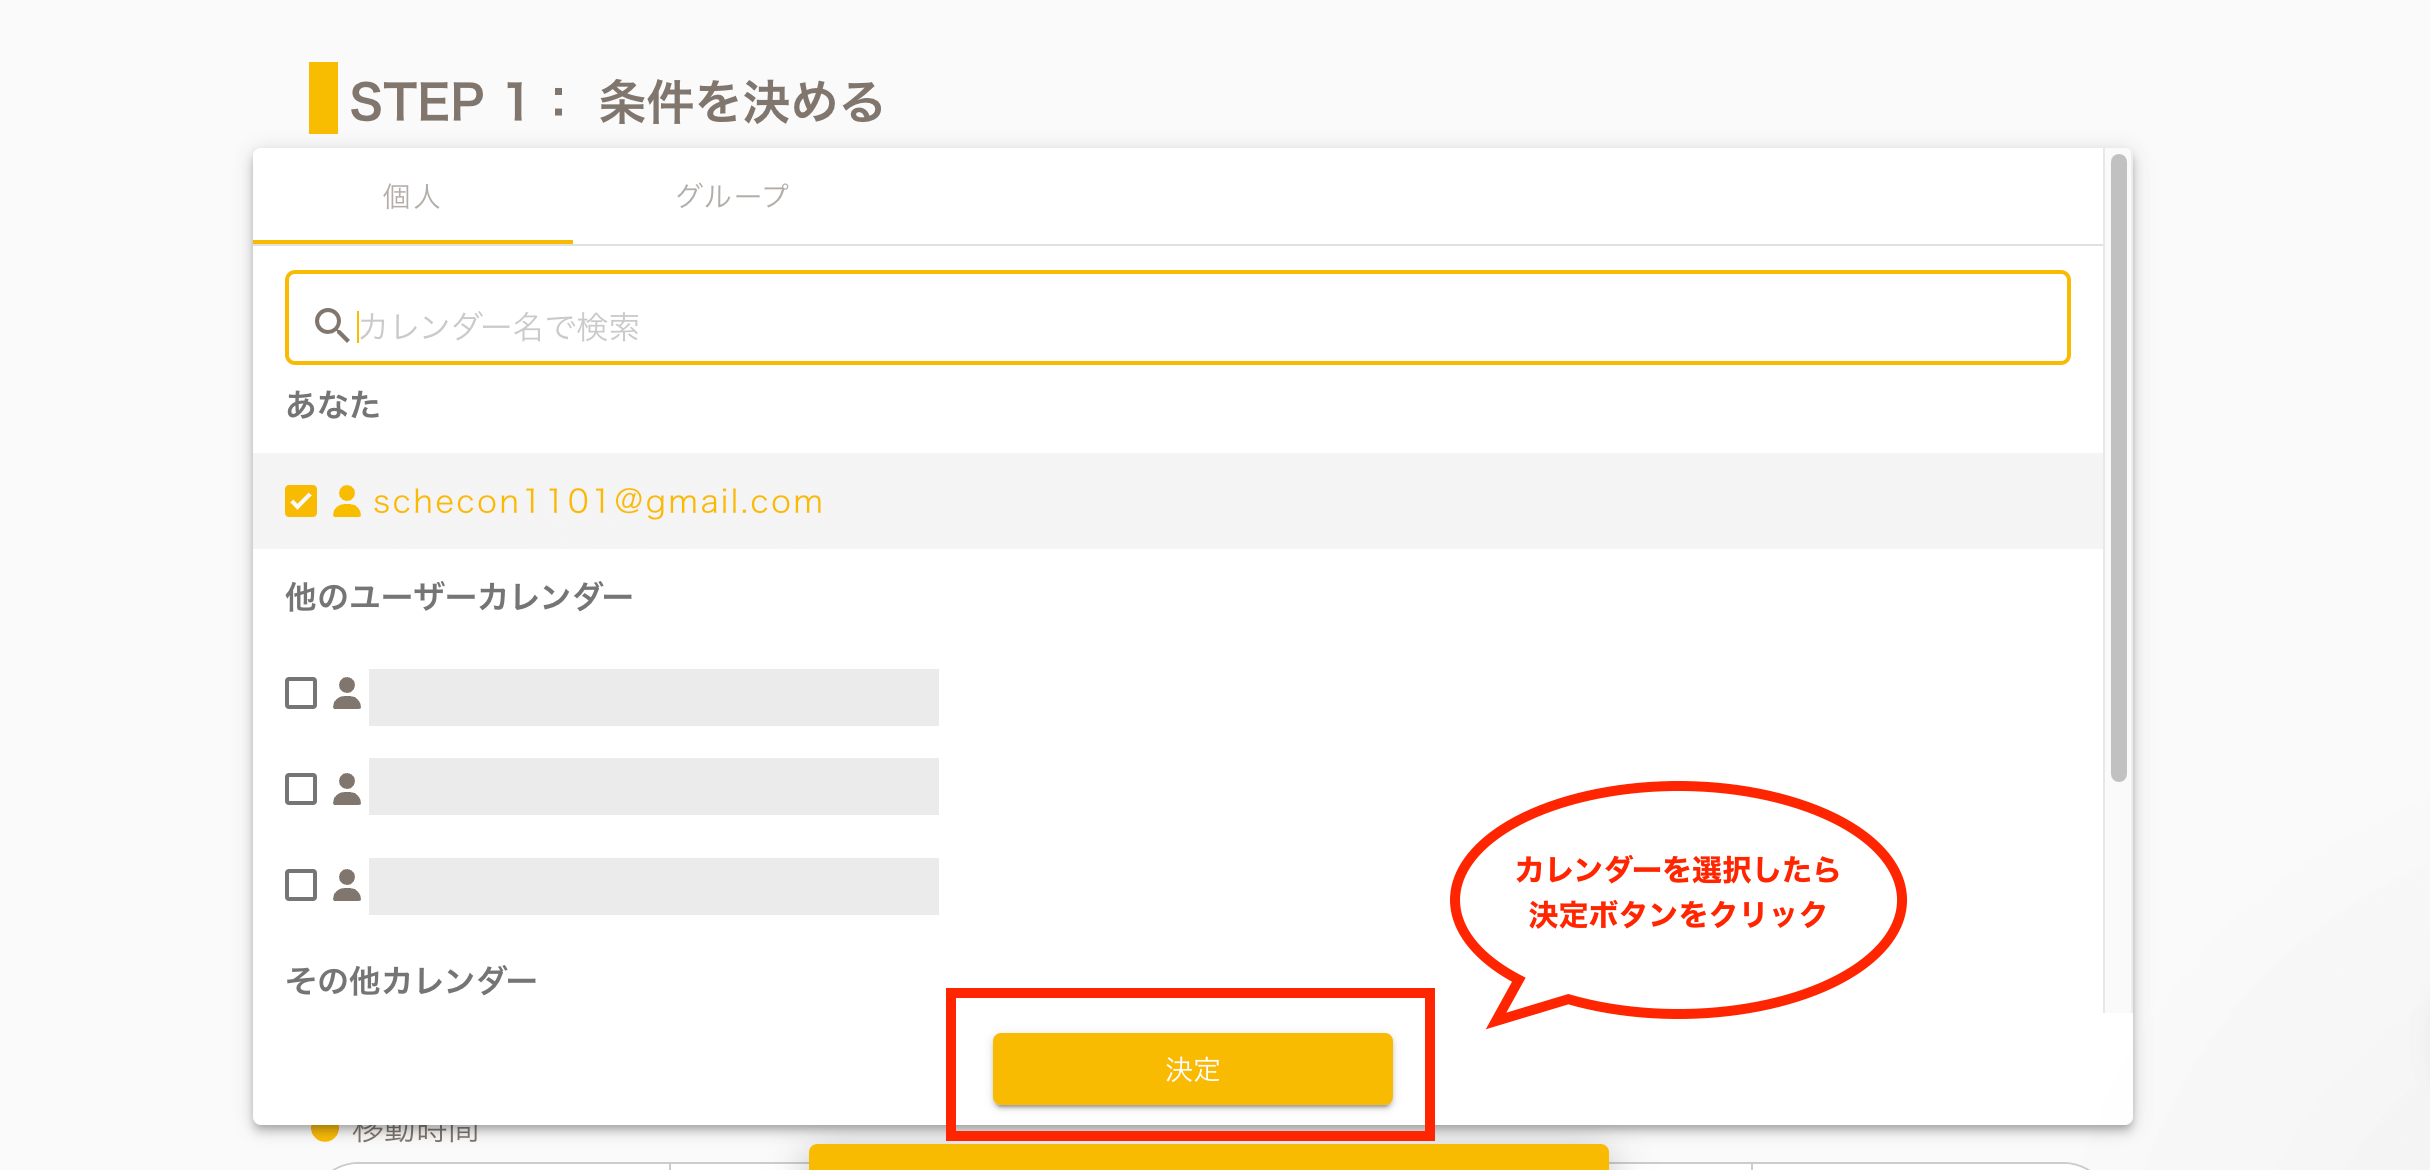The image size is (2430, 1170).
Task: Check the third other-user calendar checkbox
Action: coord(301,885)
